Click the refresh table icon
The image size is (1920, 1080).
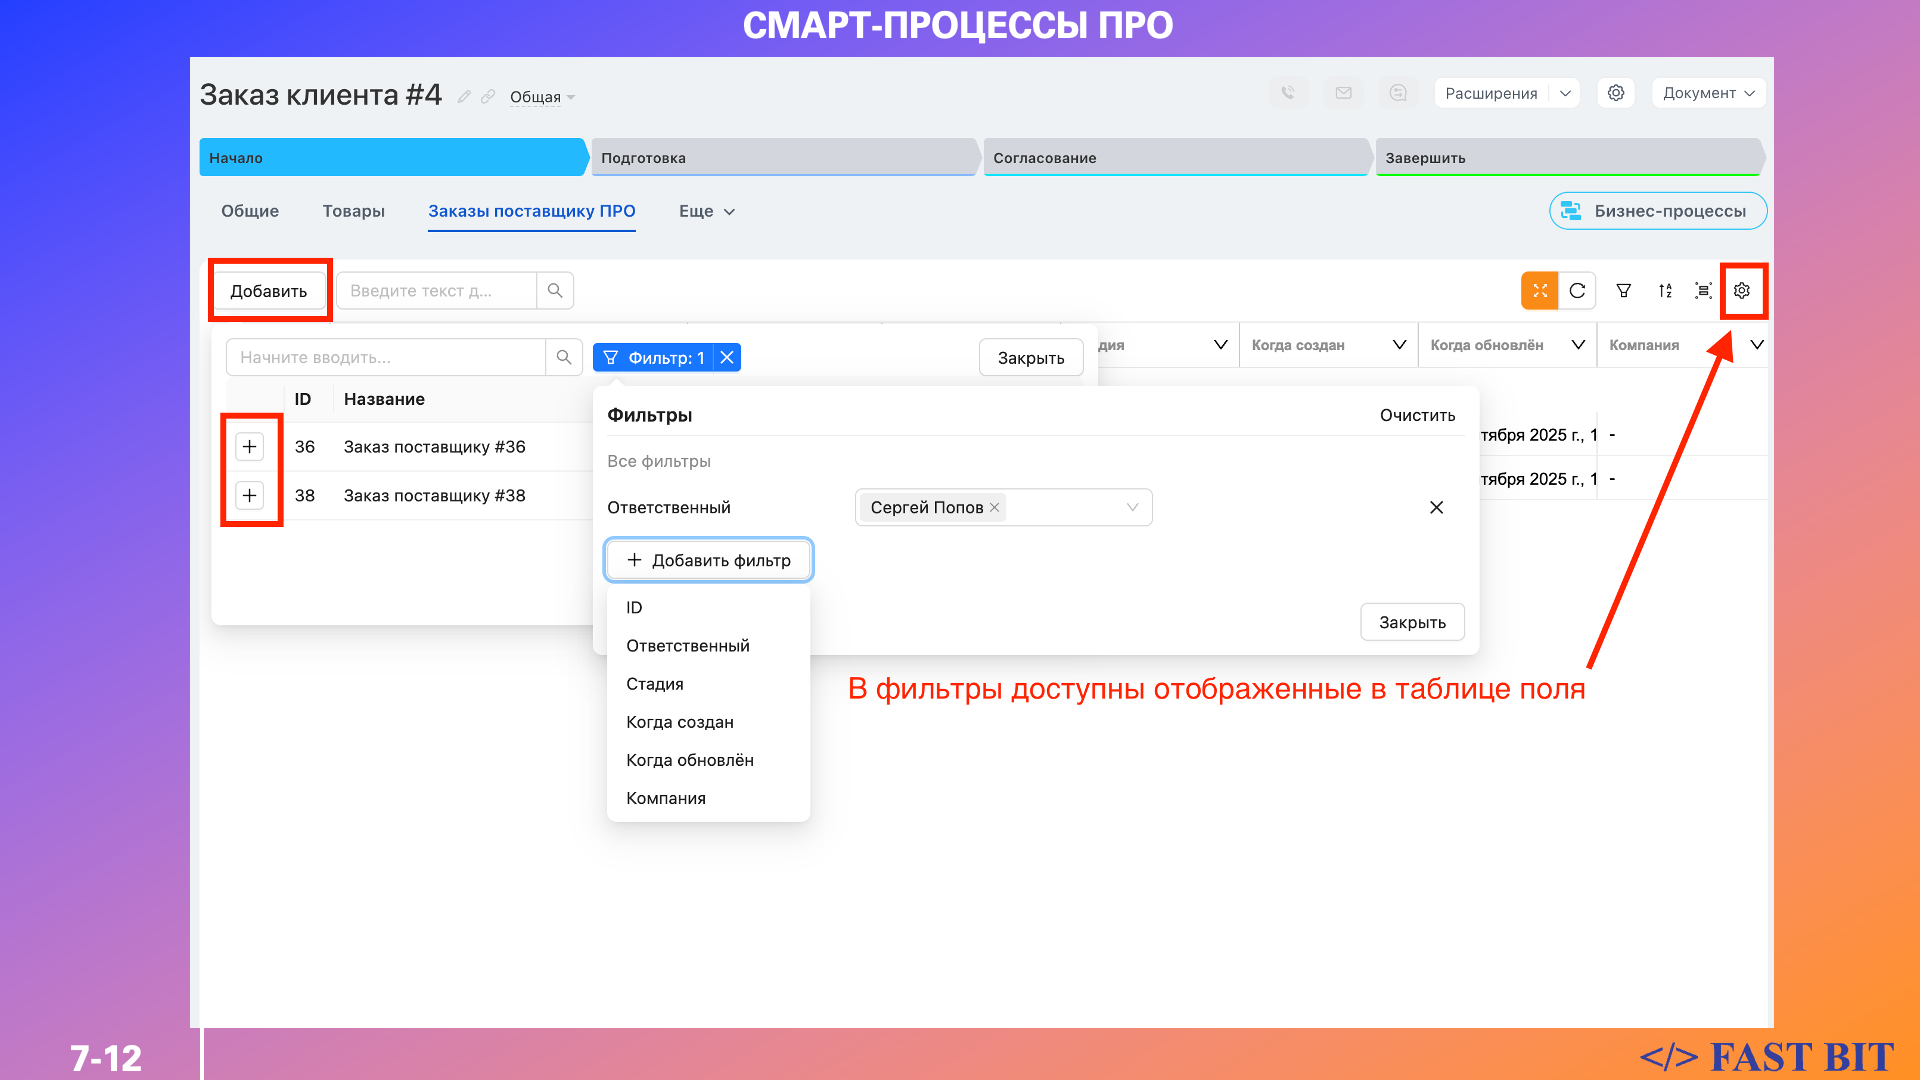tap(1577, 291)
